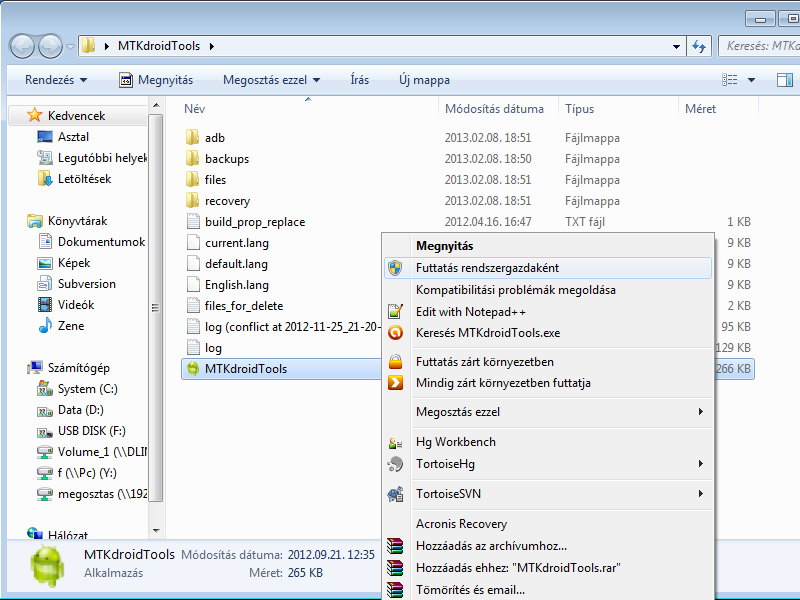
Task: Click the preview pane toggle icon
Action: pos(784,80)
